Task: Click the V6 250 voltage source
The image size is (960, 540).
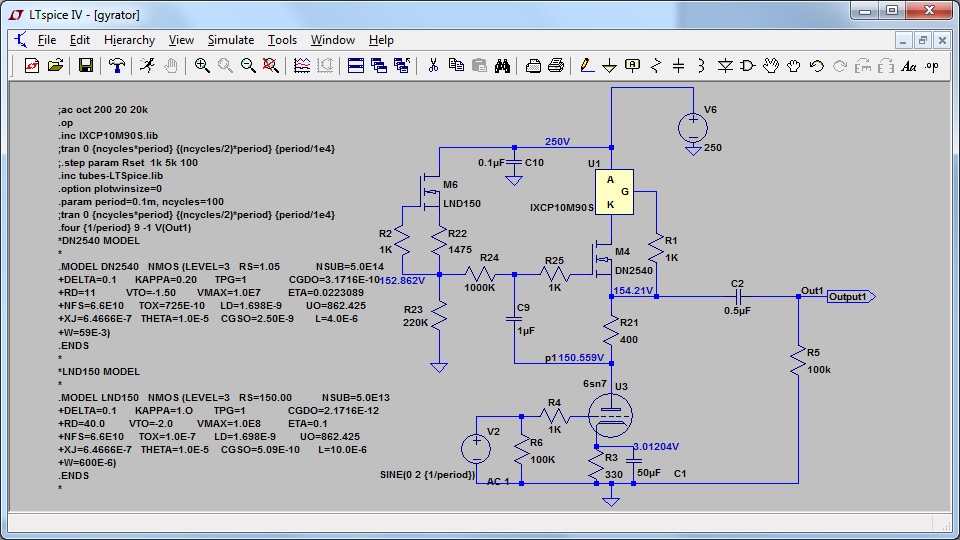Action: pos(693,129)
